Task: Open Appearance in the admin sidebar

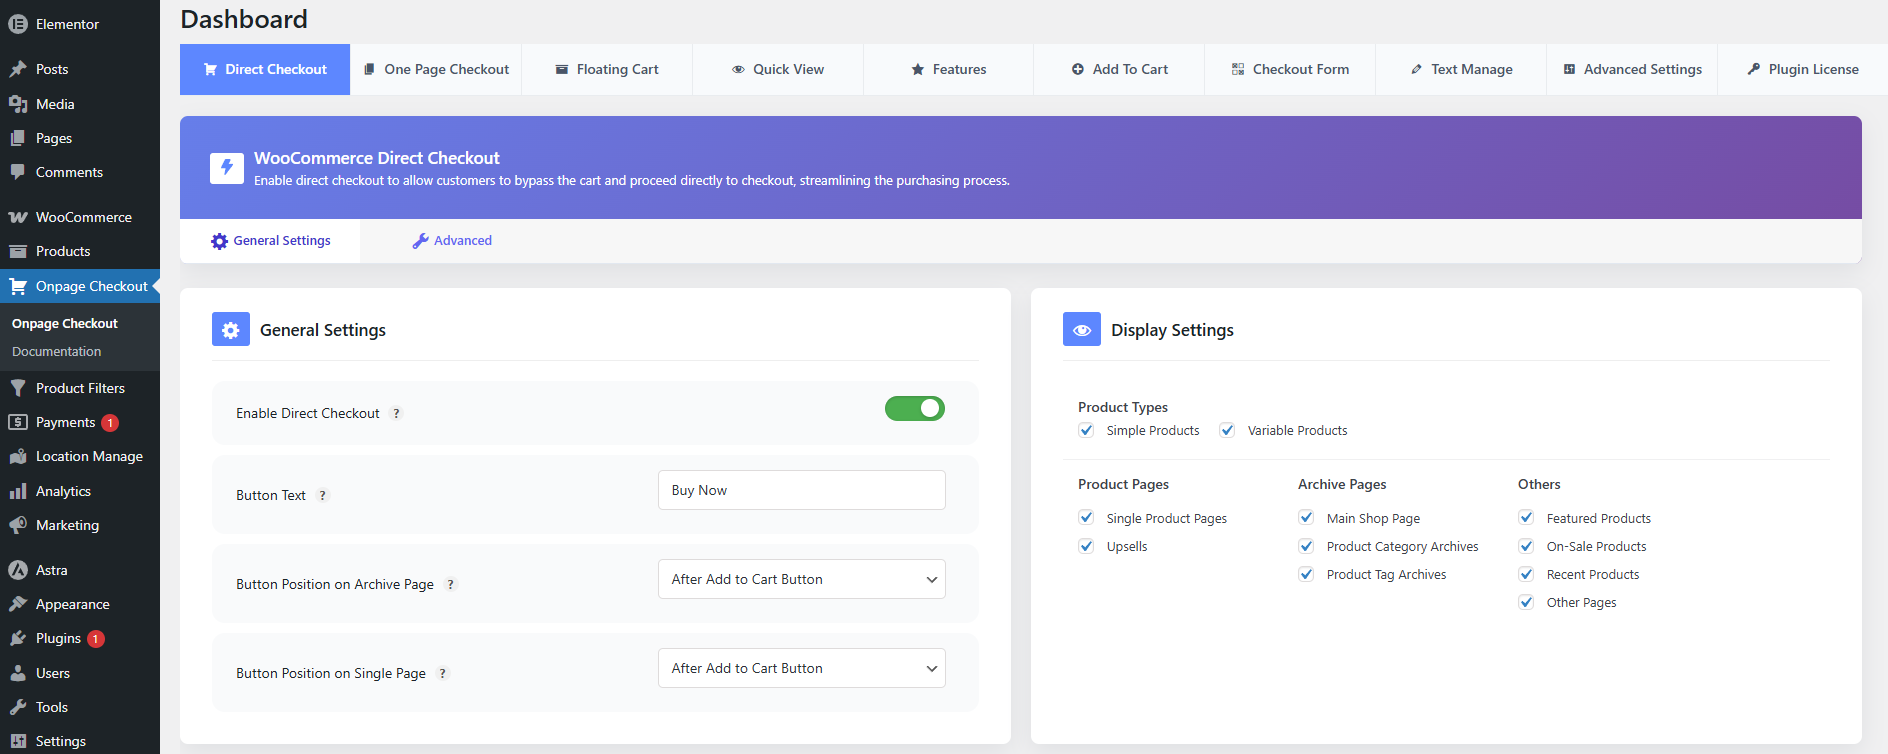Action: [x=80, y=604]
